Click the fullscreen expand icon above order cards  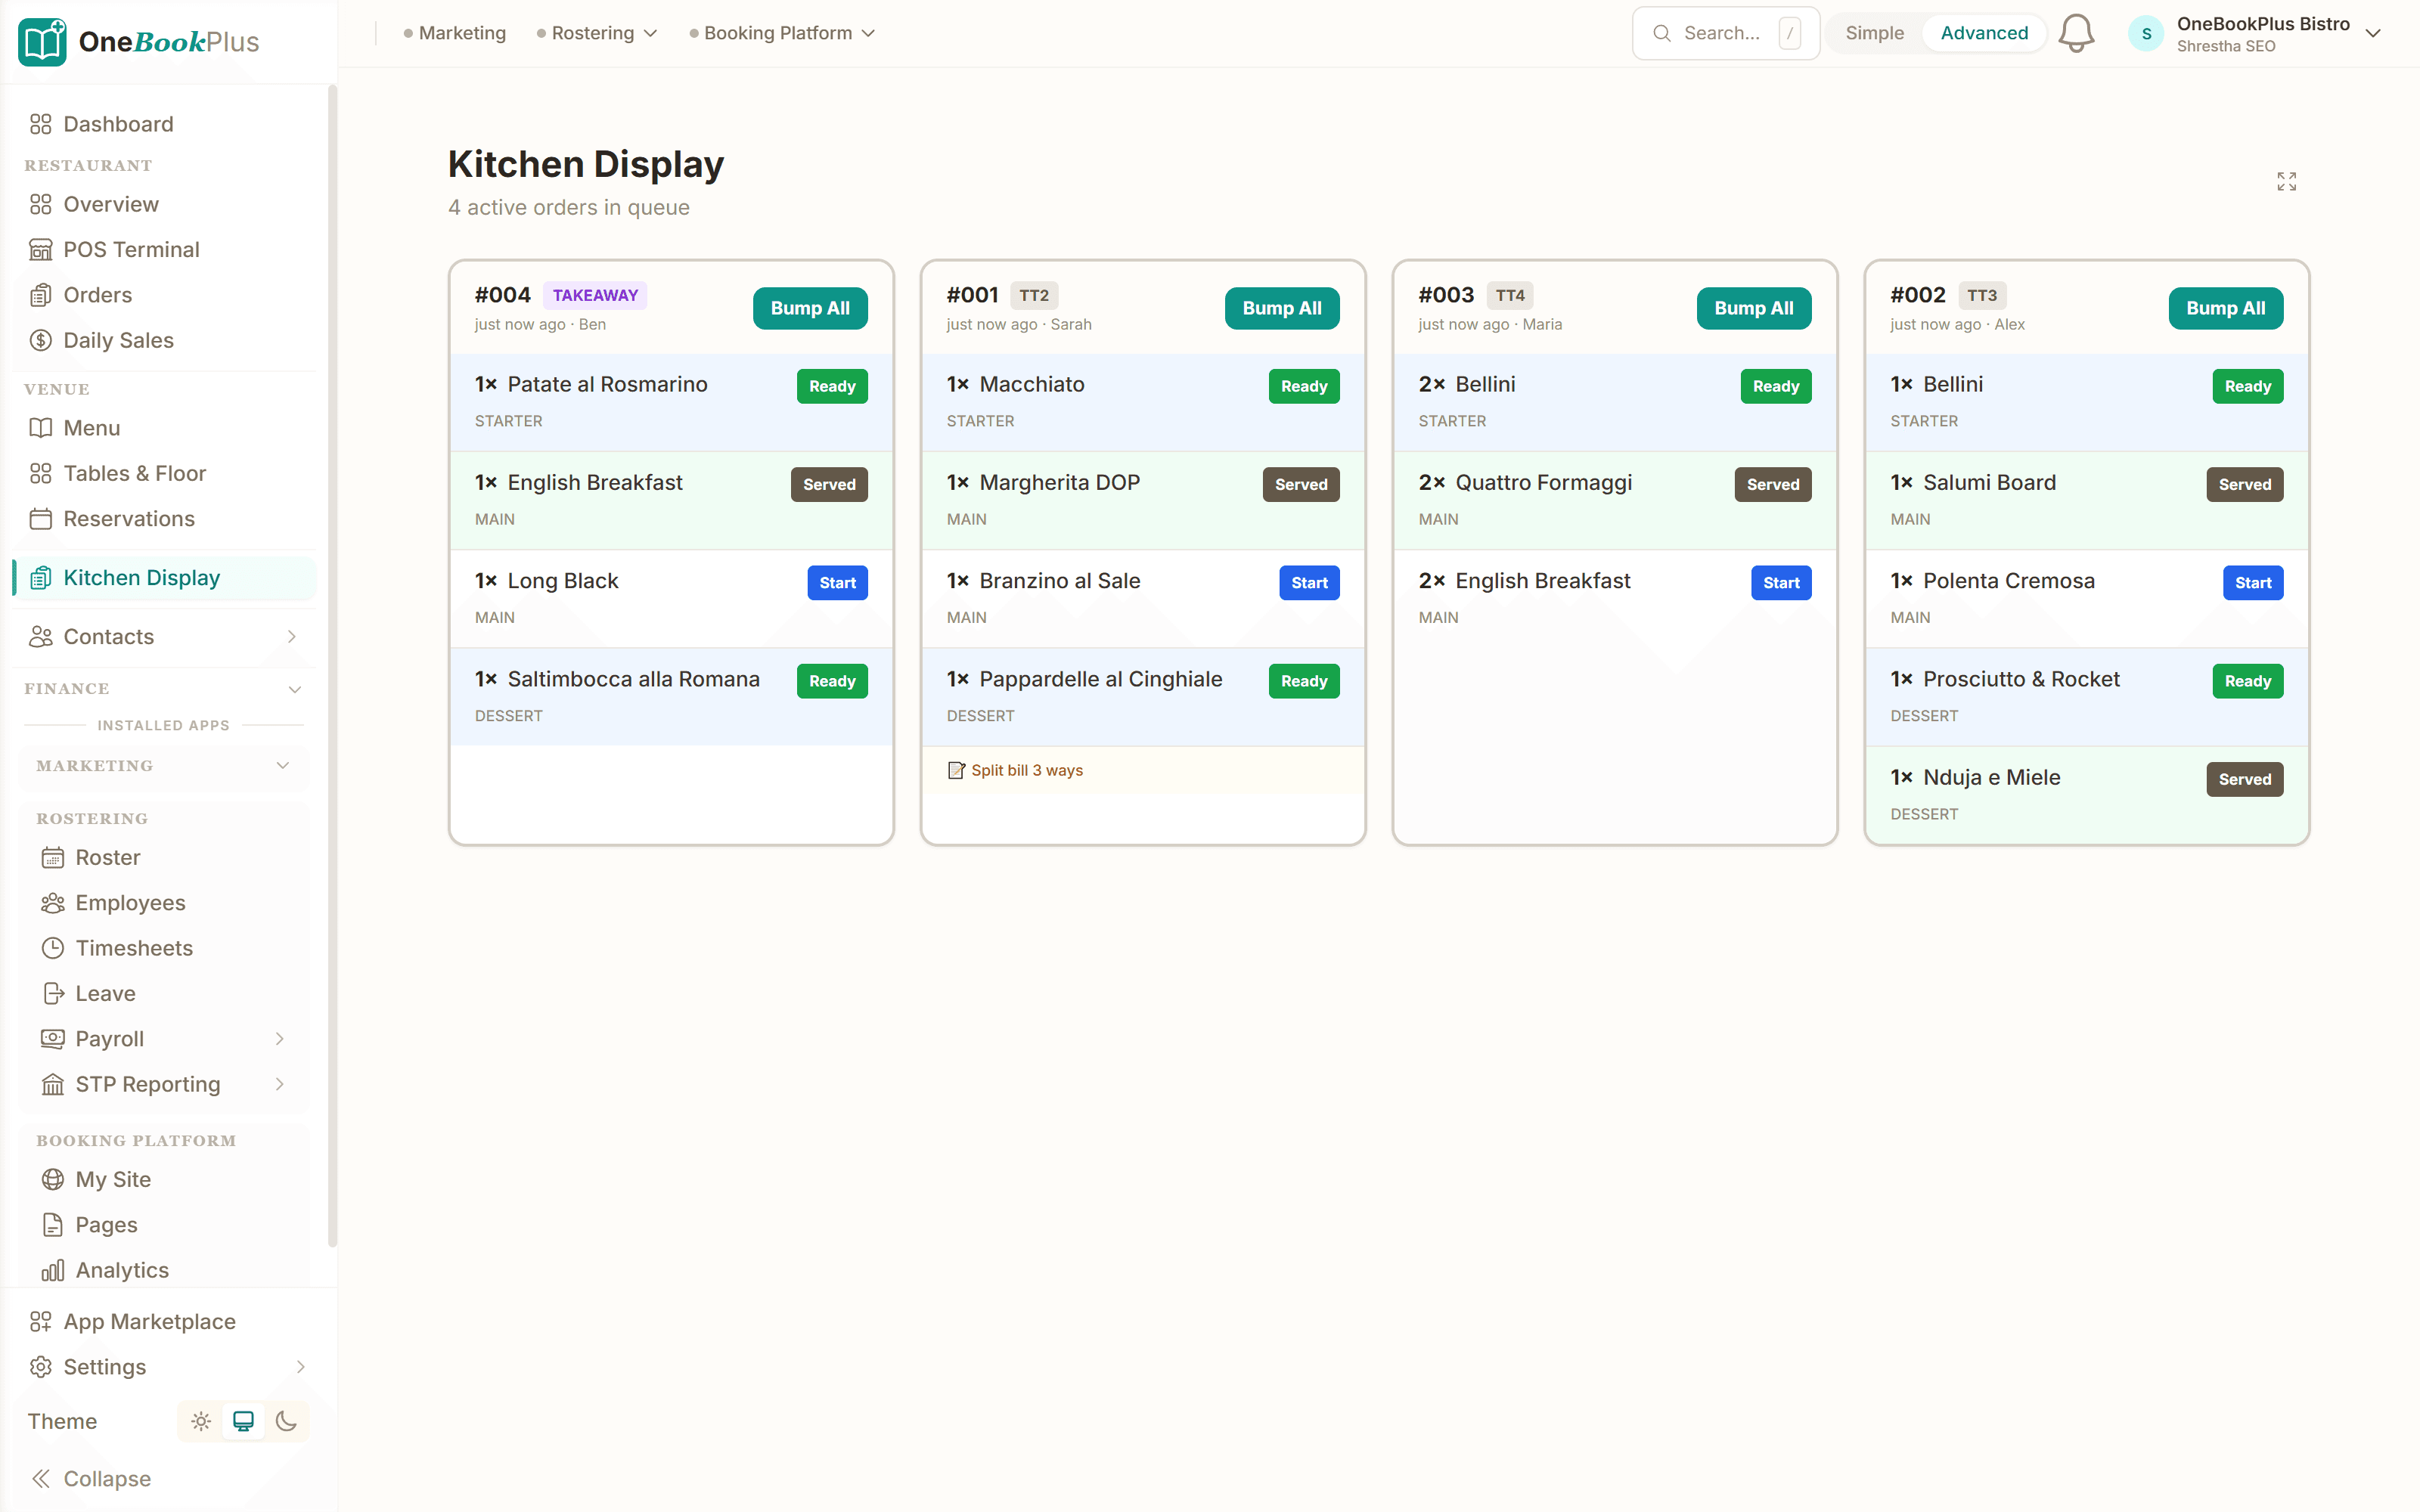pyautogui.click(x=2287, y=180)
